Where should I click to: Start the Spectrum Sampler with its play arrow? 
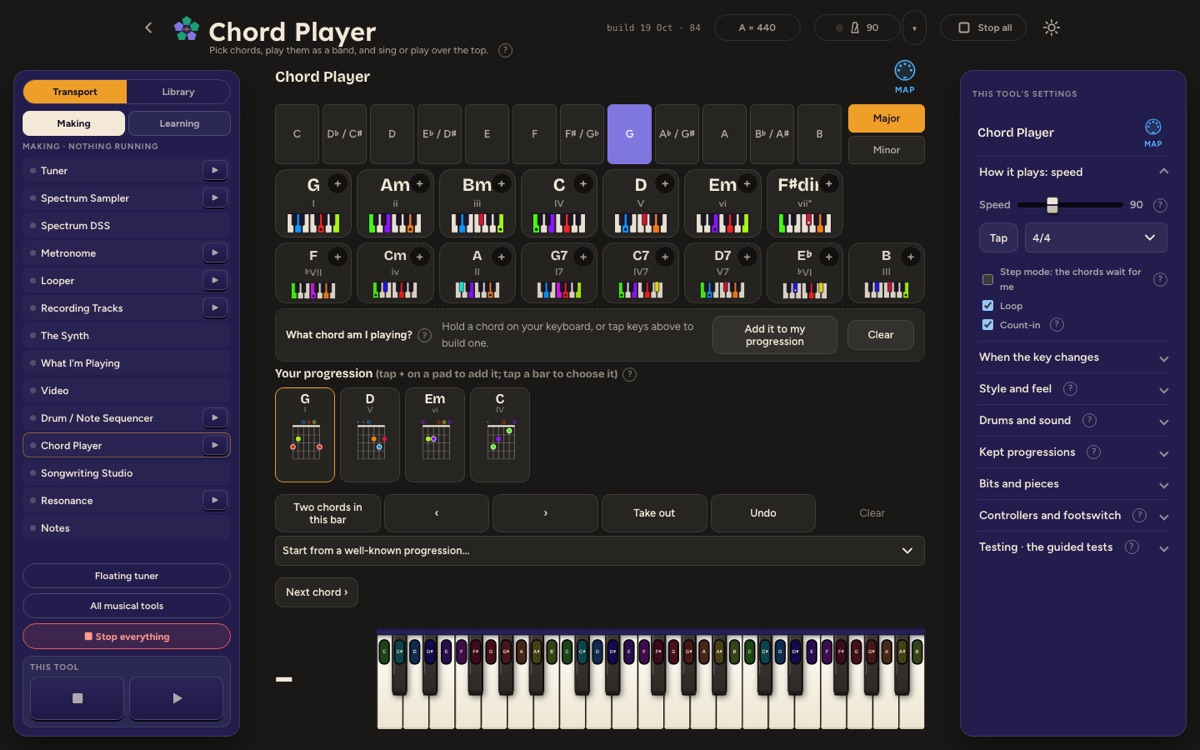tap(214, 198)
